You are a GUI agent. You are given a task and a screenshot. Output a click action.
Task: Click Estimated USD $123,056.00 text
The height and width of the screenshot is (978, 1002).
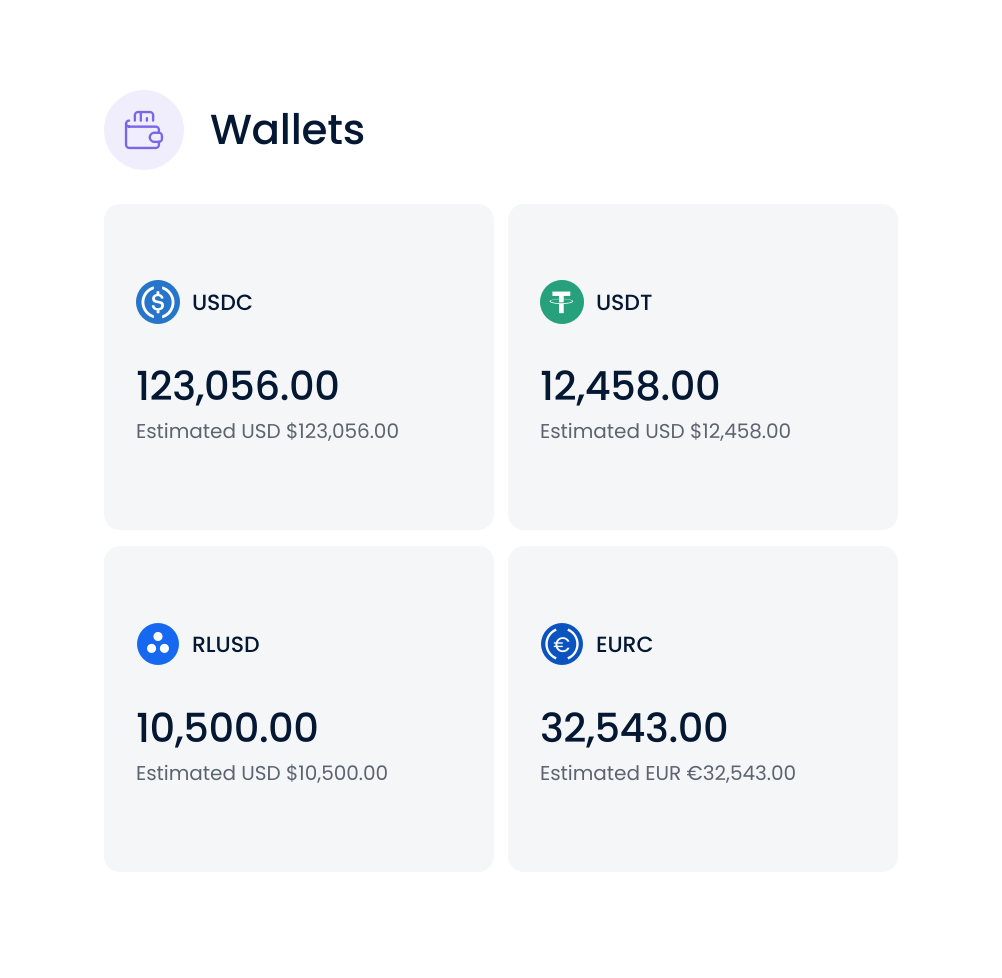pos(267,431)
